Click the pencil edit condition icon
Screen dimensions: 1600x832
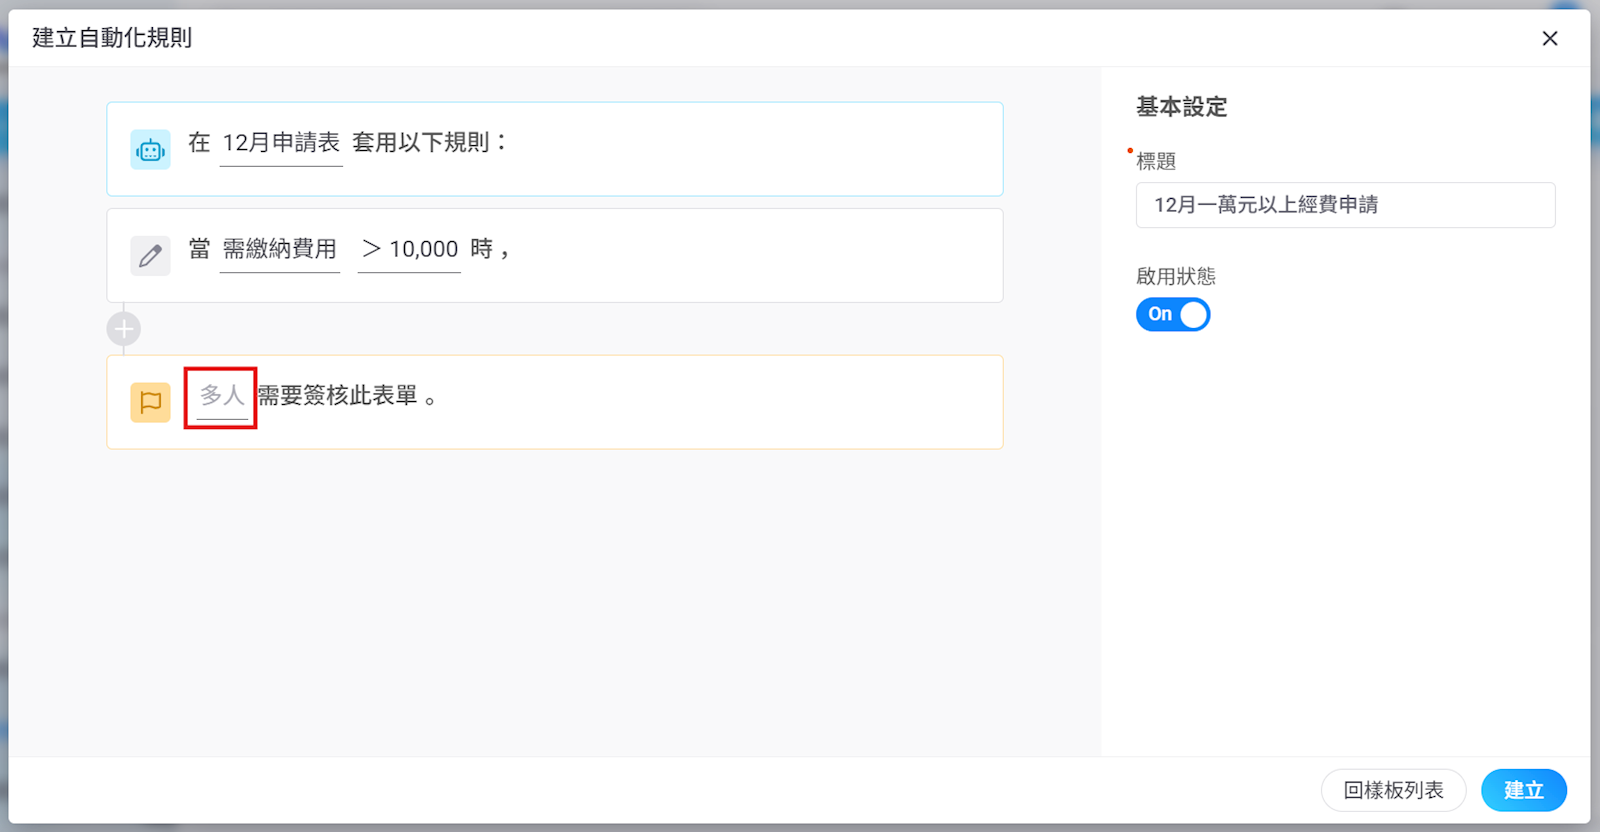pyautogui.click(x=150, y=256)
